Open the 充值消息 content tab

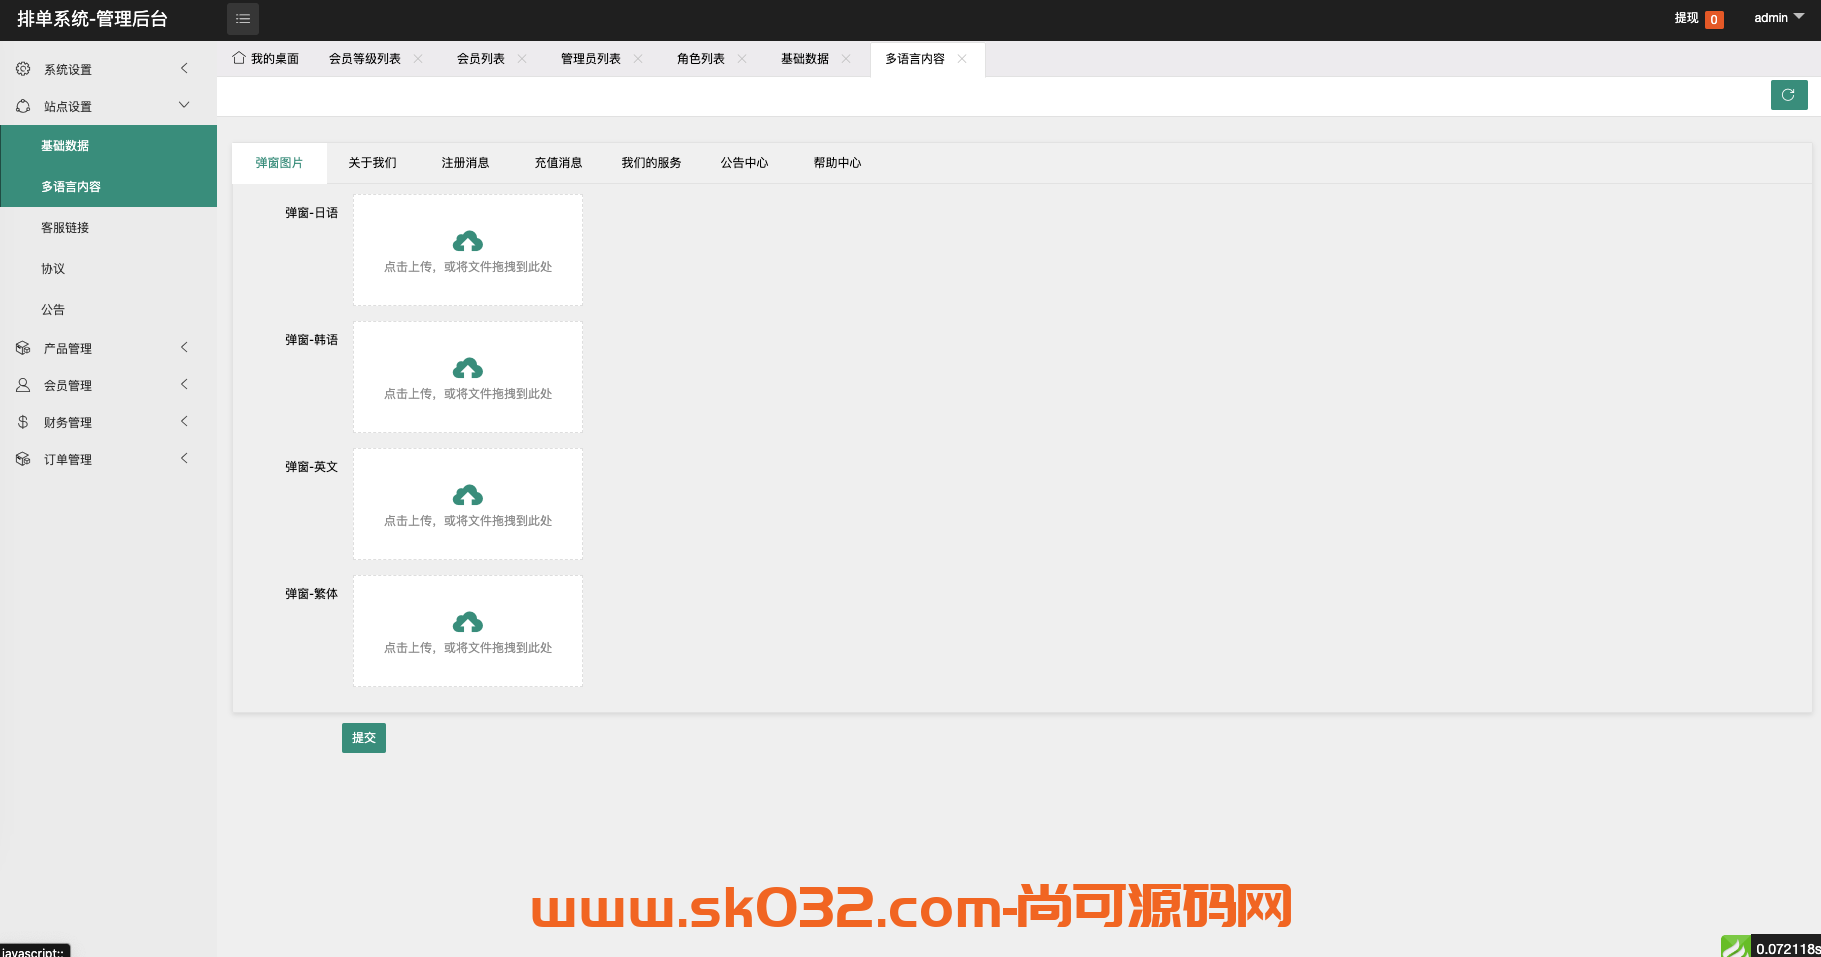(558, 163)
